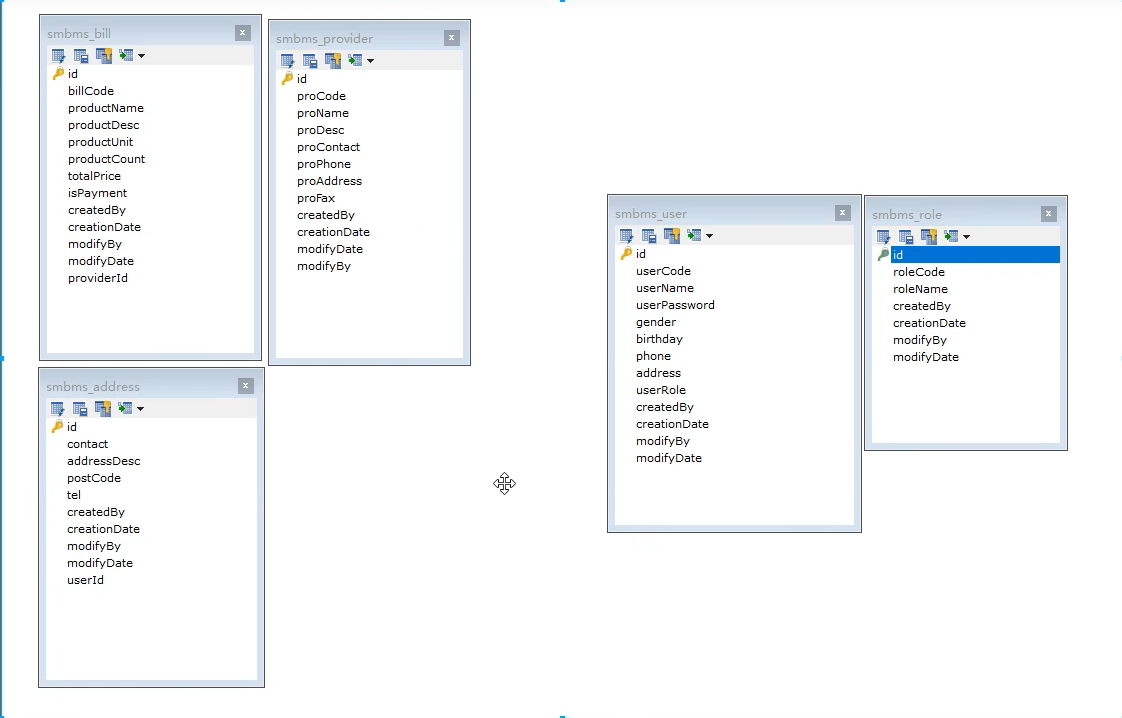Select birthday column in smbms_user

point(659,339)
